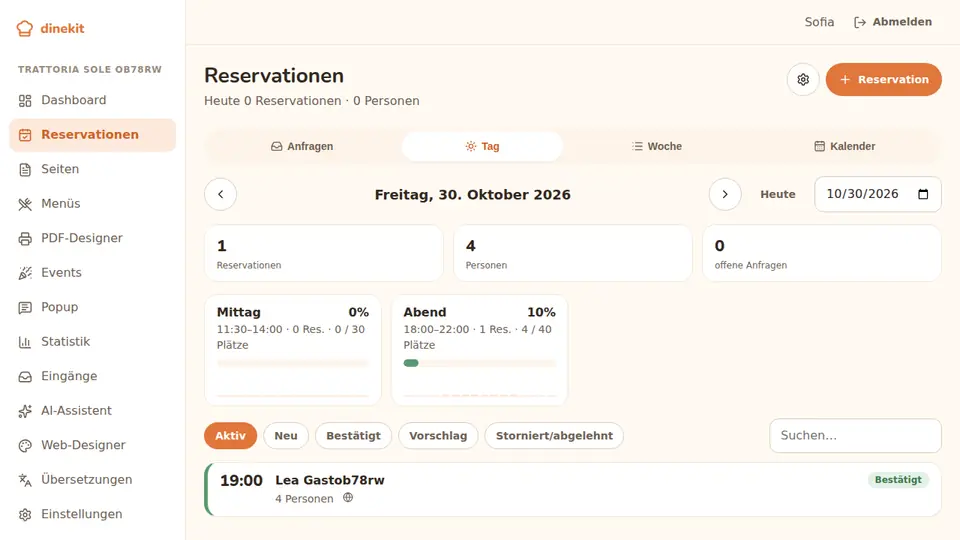Go to next day with right chevron
The width and height of the screenshot is (960, 540).
pos(725,194)
